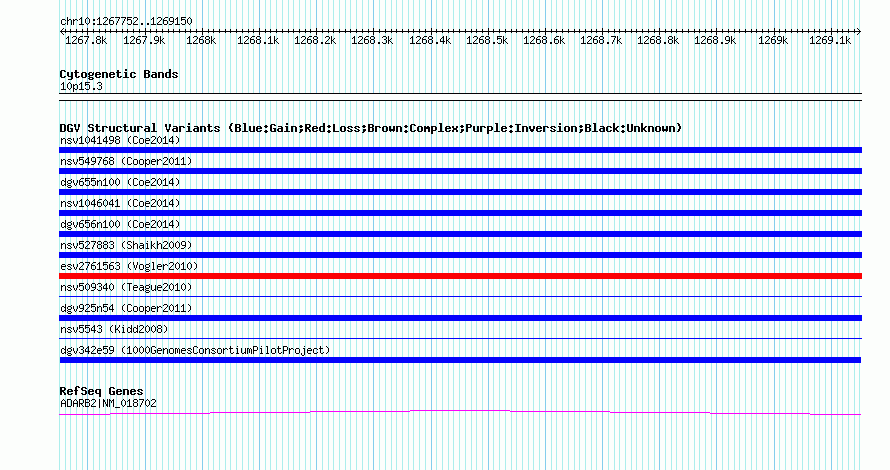This screenshot has height=470, width=890.
Task: Open variant nsv5543 (Kidd2008) label
Action: pyautogui.click(x=114, y=329)
